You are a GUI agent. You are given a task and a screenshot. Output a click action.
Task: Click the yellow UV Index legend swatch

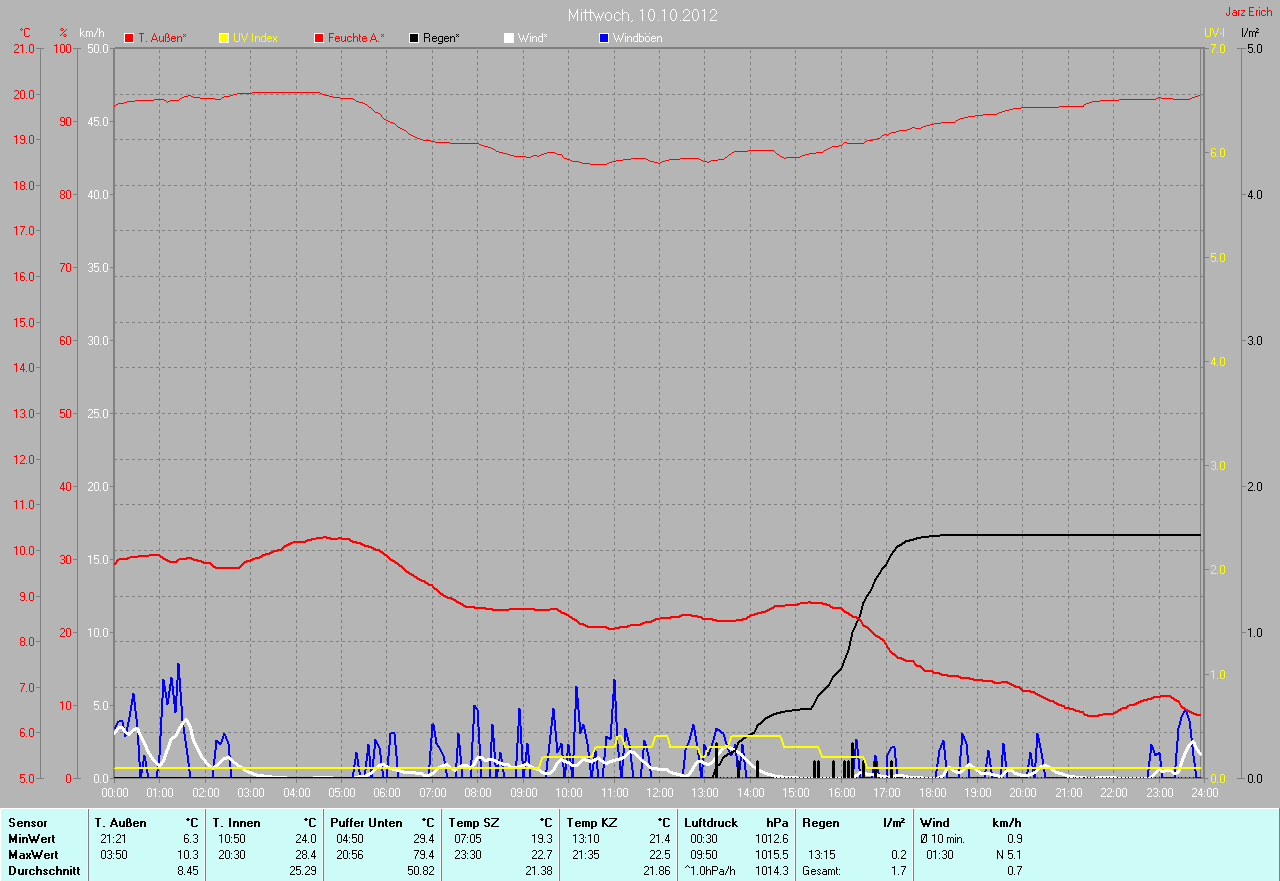point(224,38)
